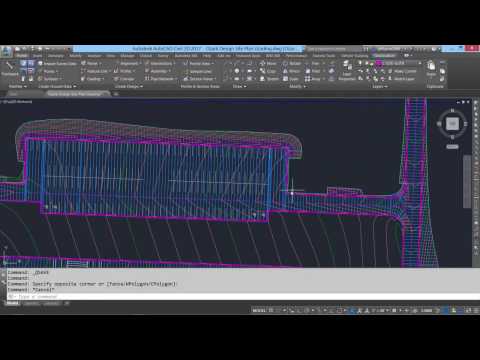The width and height of the screenshot is (480, 360).
Task: Switch to the Modify ribbon tab
Action: tap(75, 56)
